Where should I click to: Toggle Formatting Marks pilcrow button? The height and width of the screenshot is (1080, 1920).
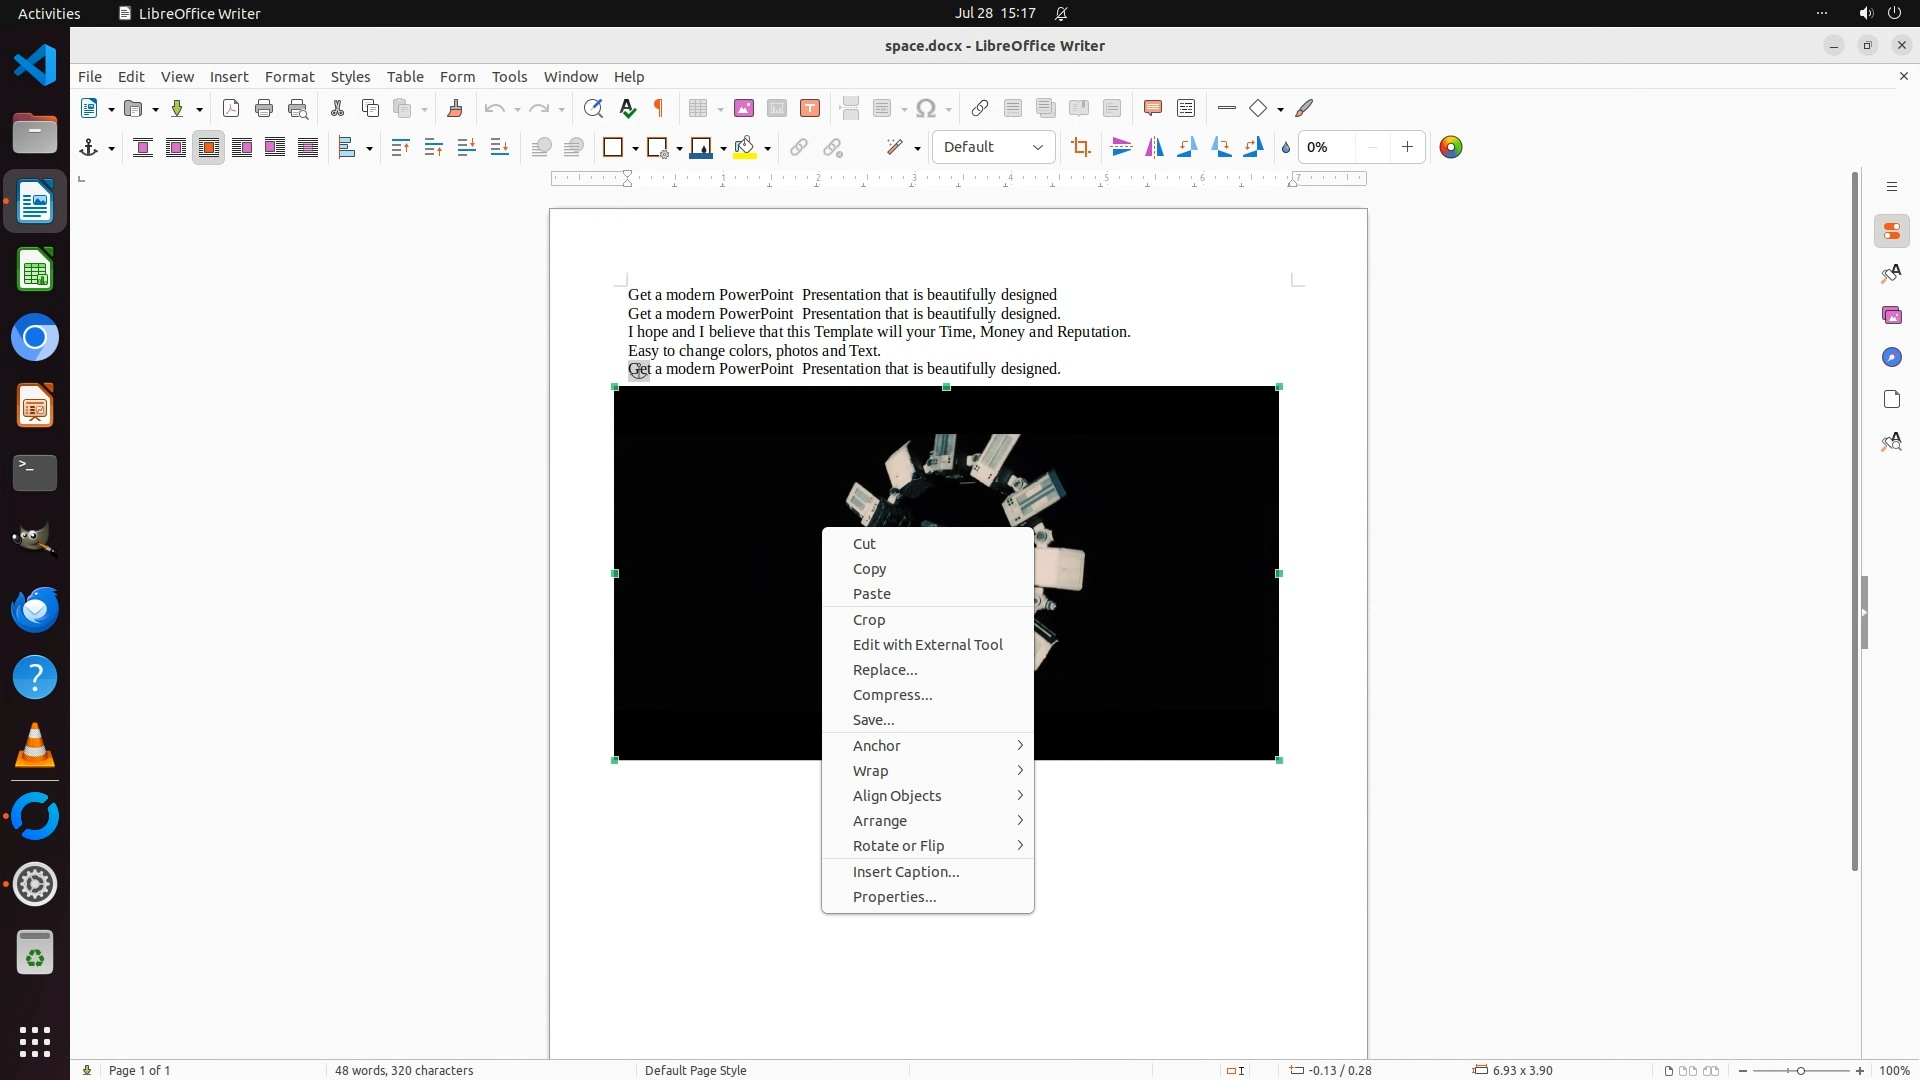659,109
